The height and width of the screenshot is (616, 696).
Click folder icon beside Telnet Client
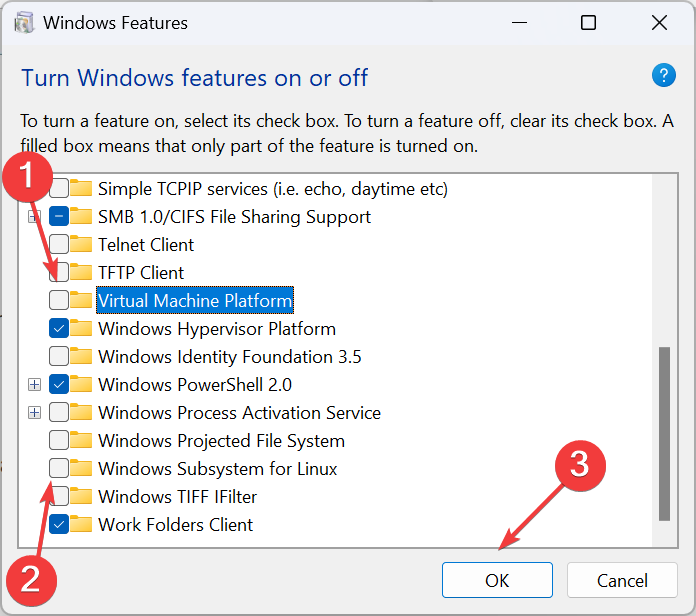pos(82,244)
